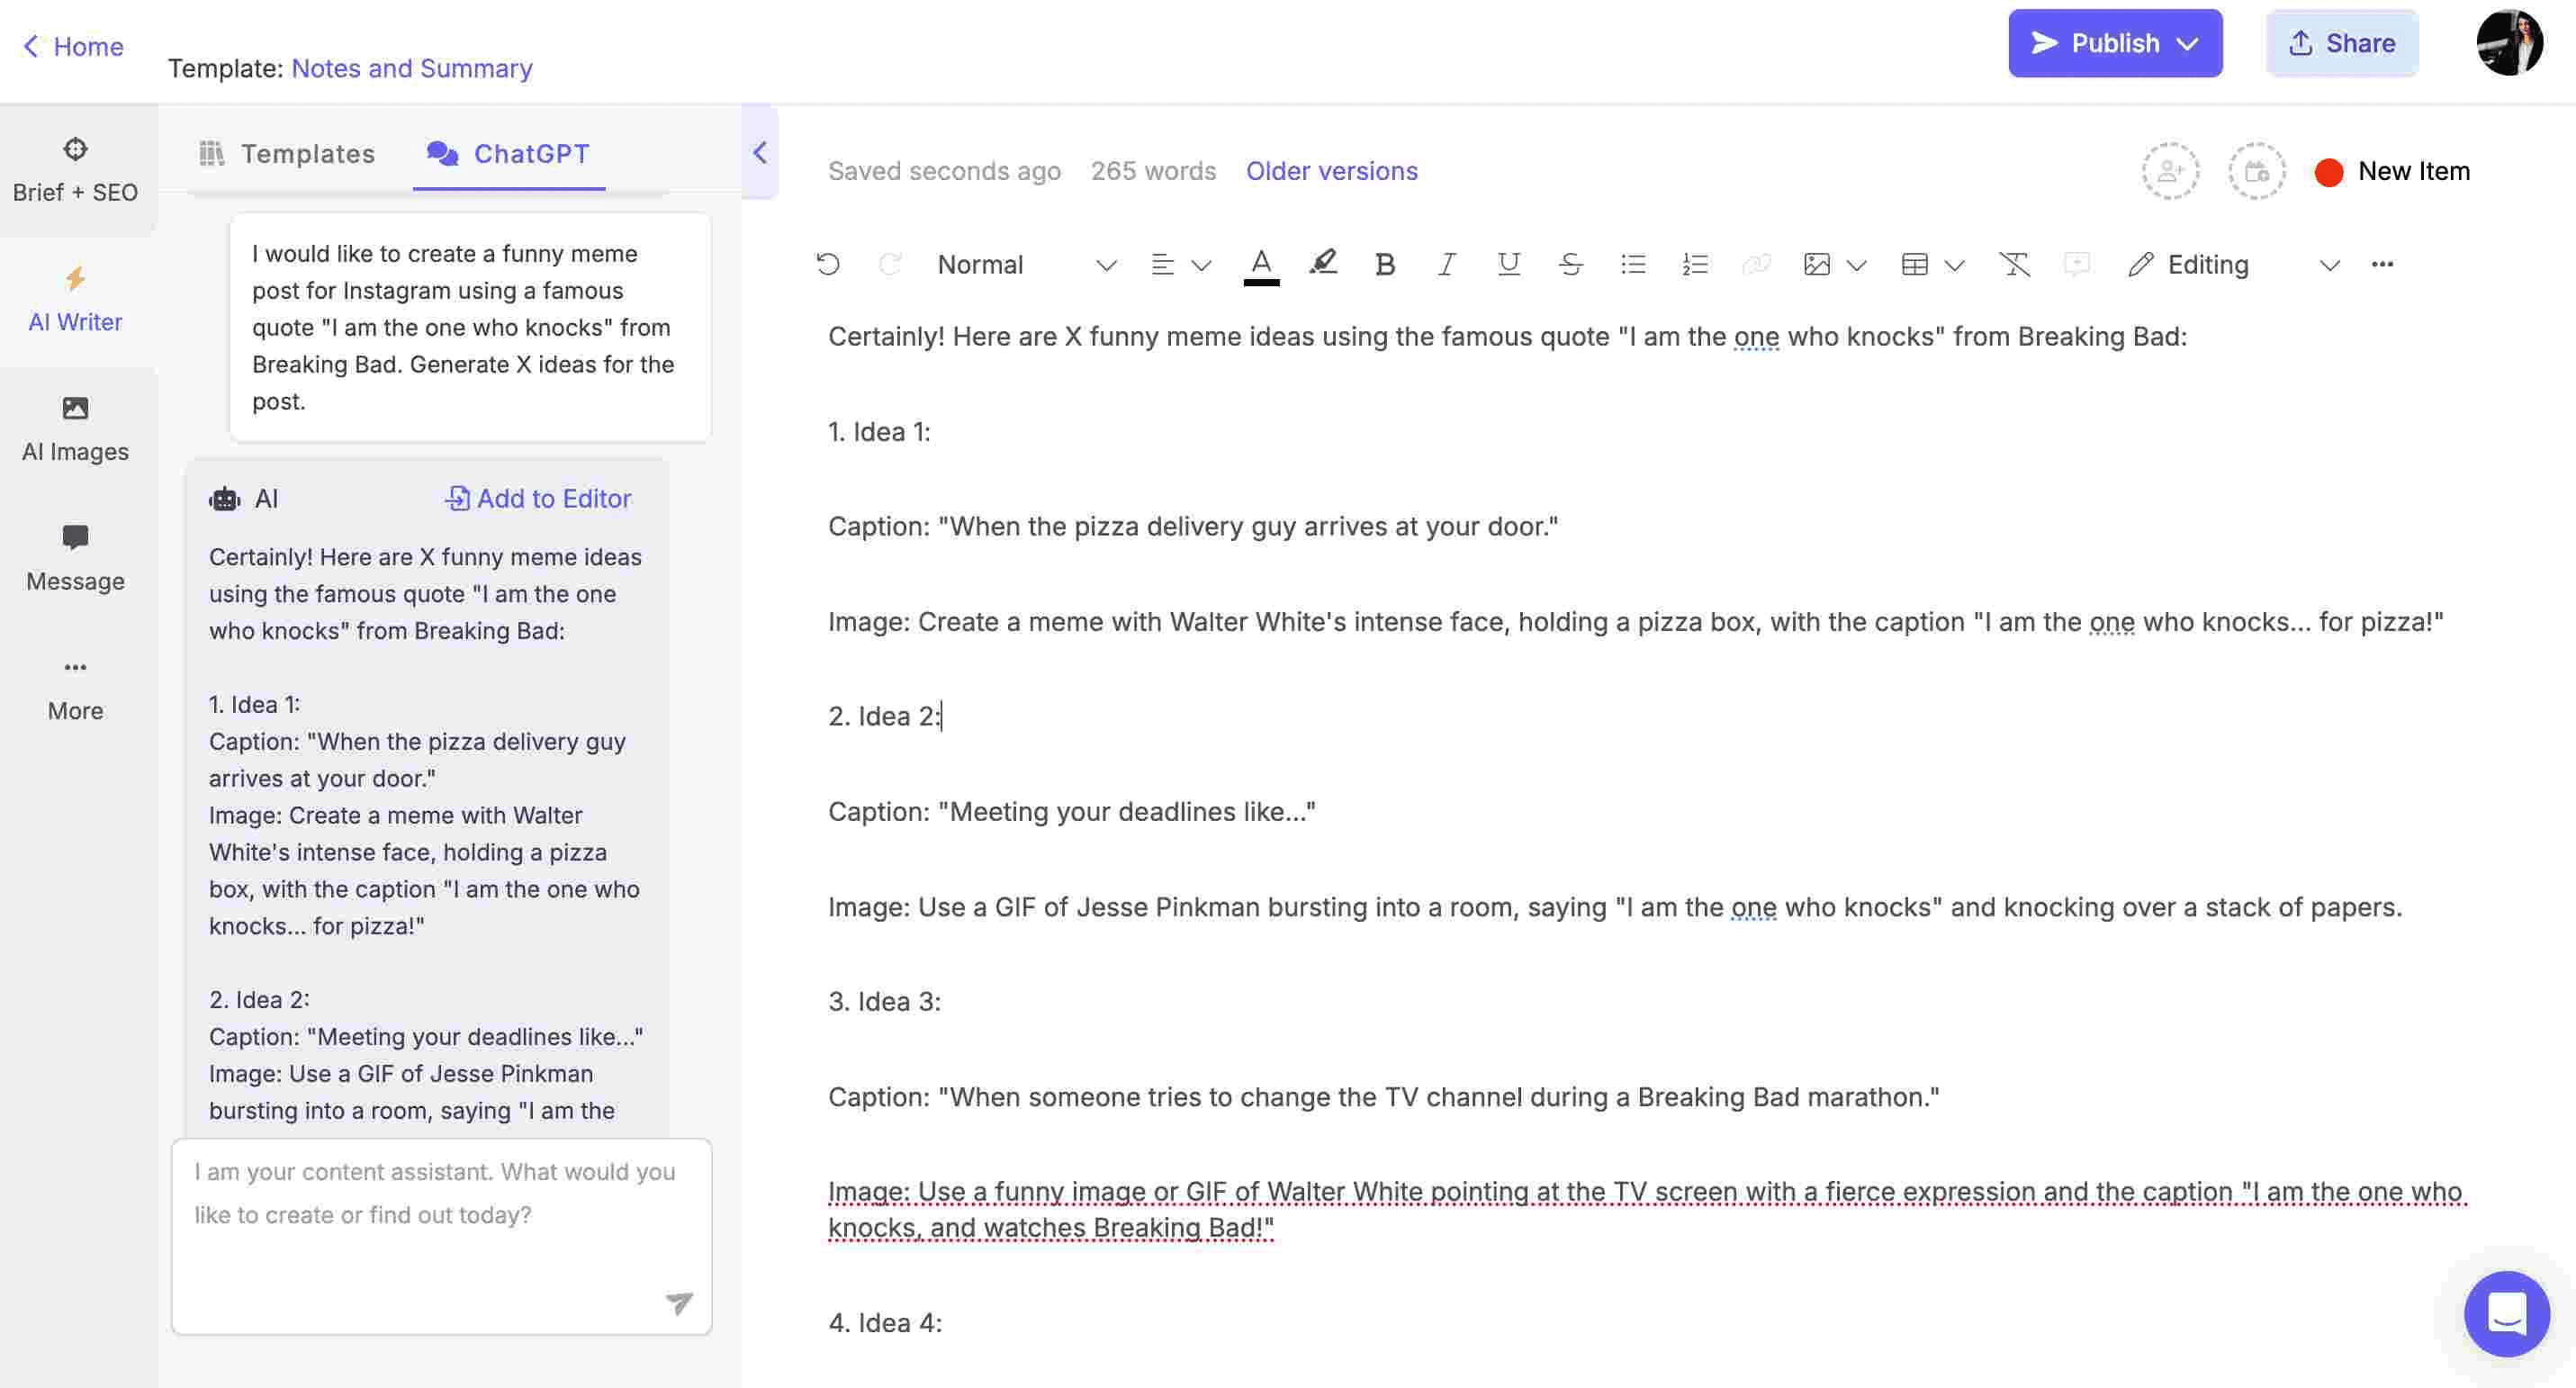Viewport: 2576px width, 1388px height.
Task: Open the New Item status selector
Action: 2392,171
